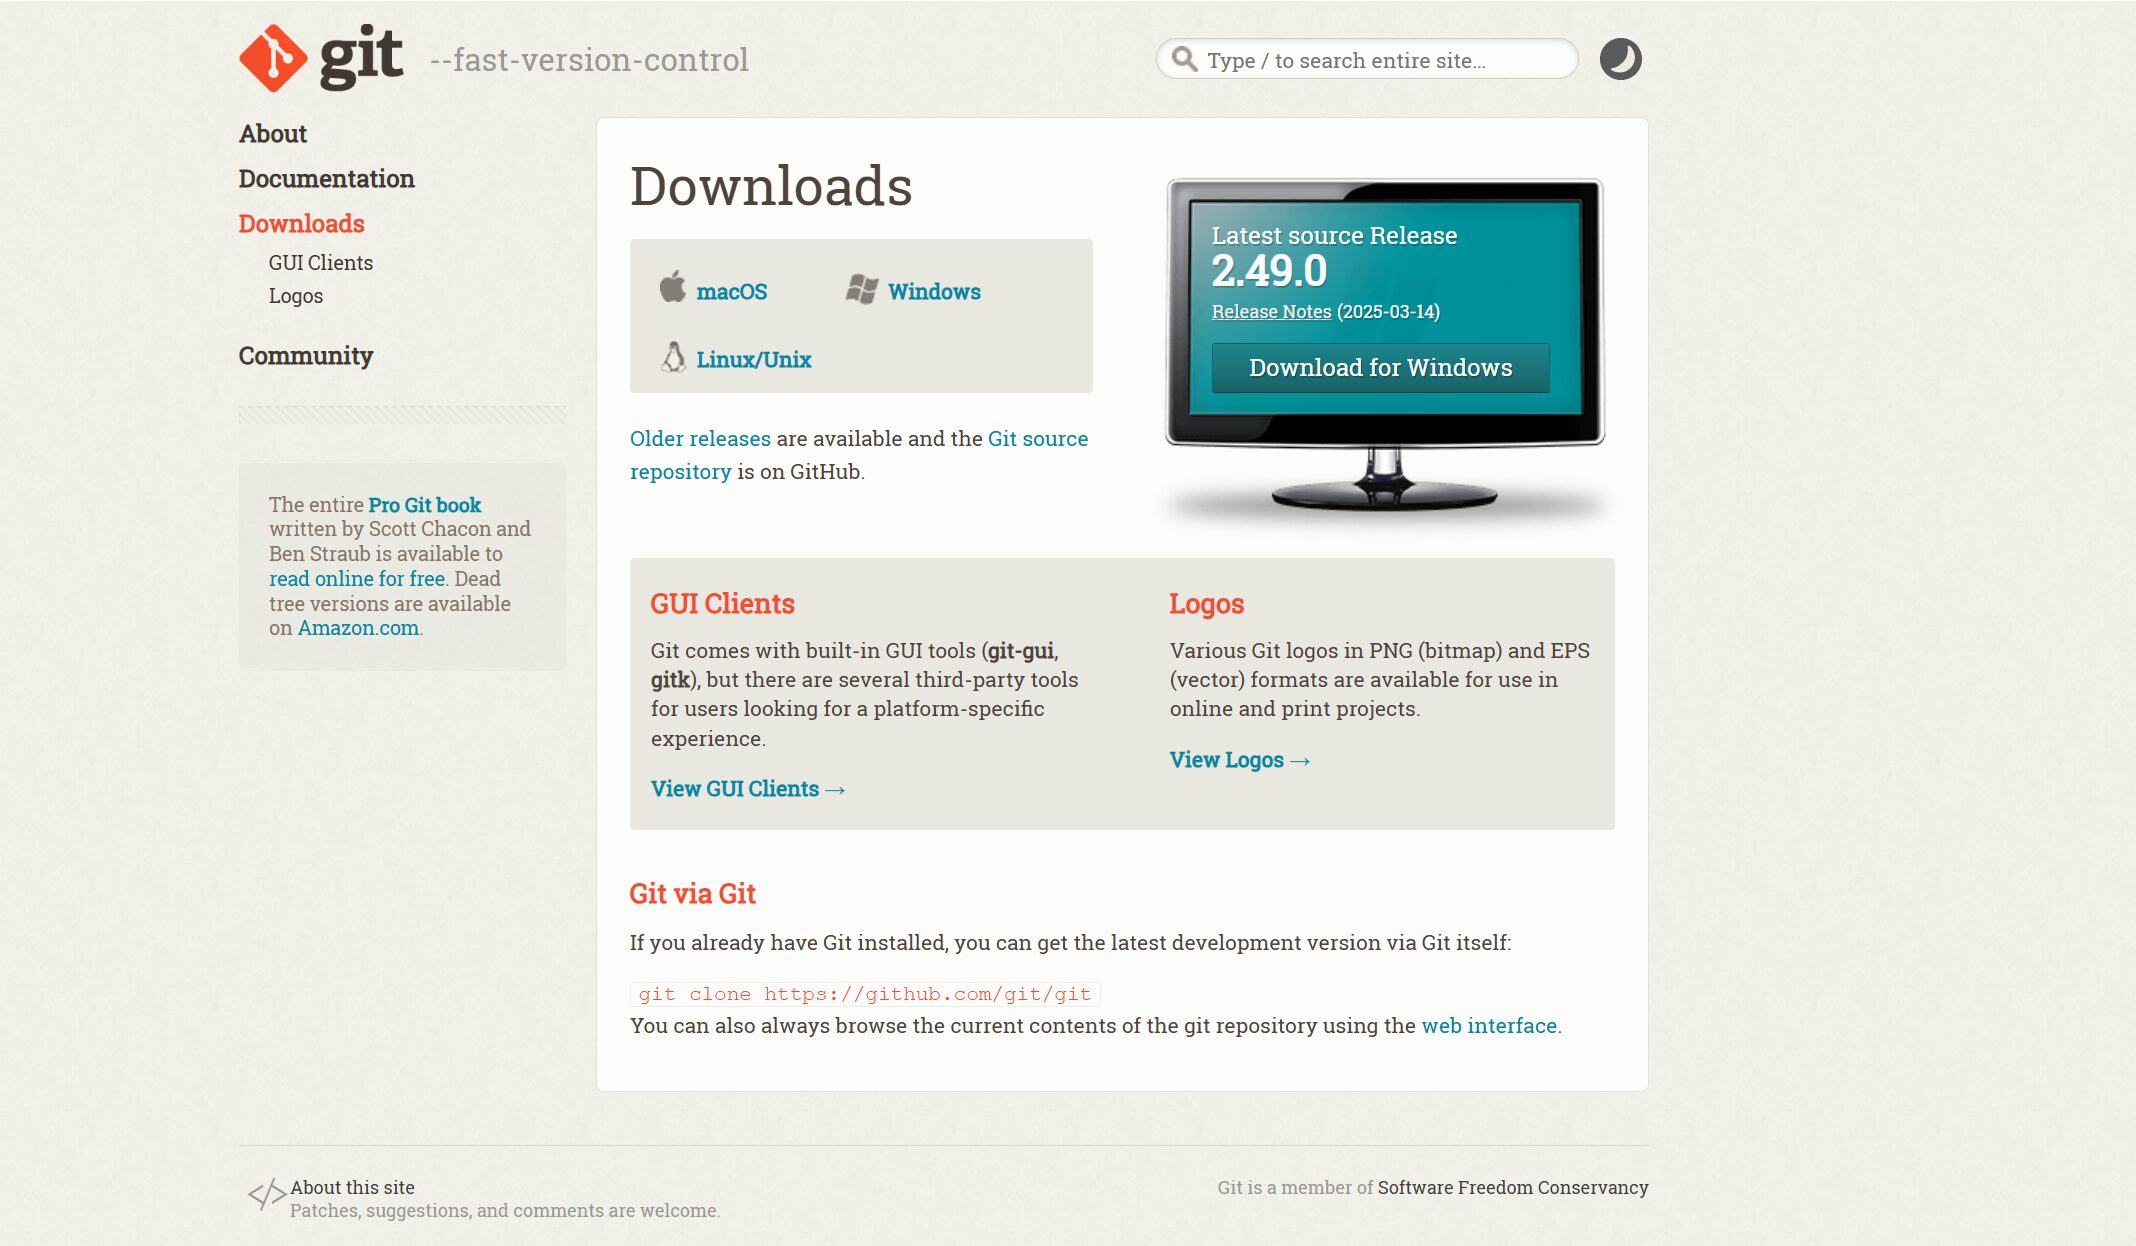Click the Windows flag icon

coord(862,289)
